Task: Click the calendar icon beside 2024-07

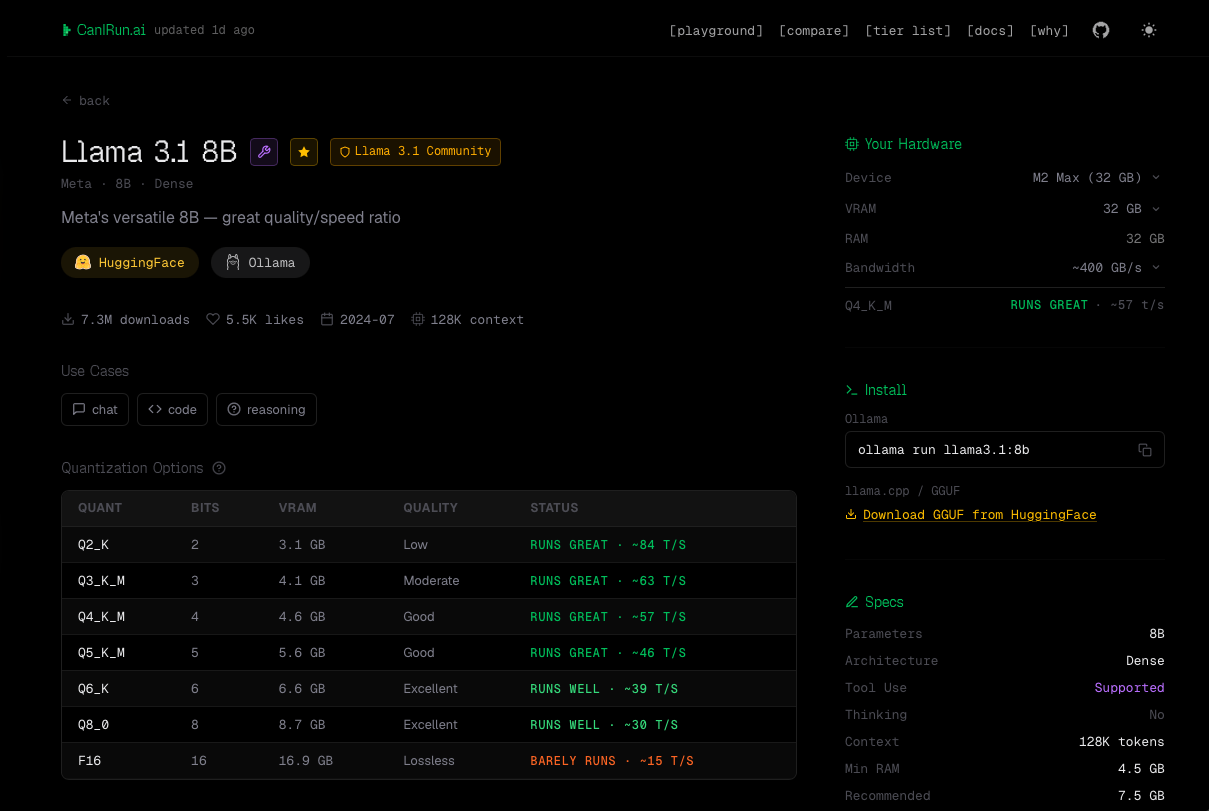Action: (x=327, y=320)
